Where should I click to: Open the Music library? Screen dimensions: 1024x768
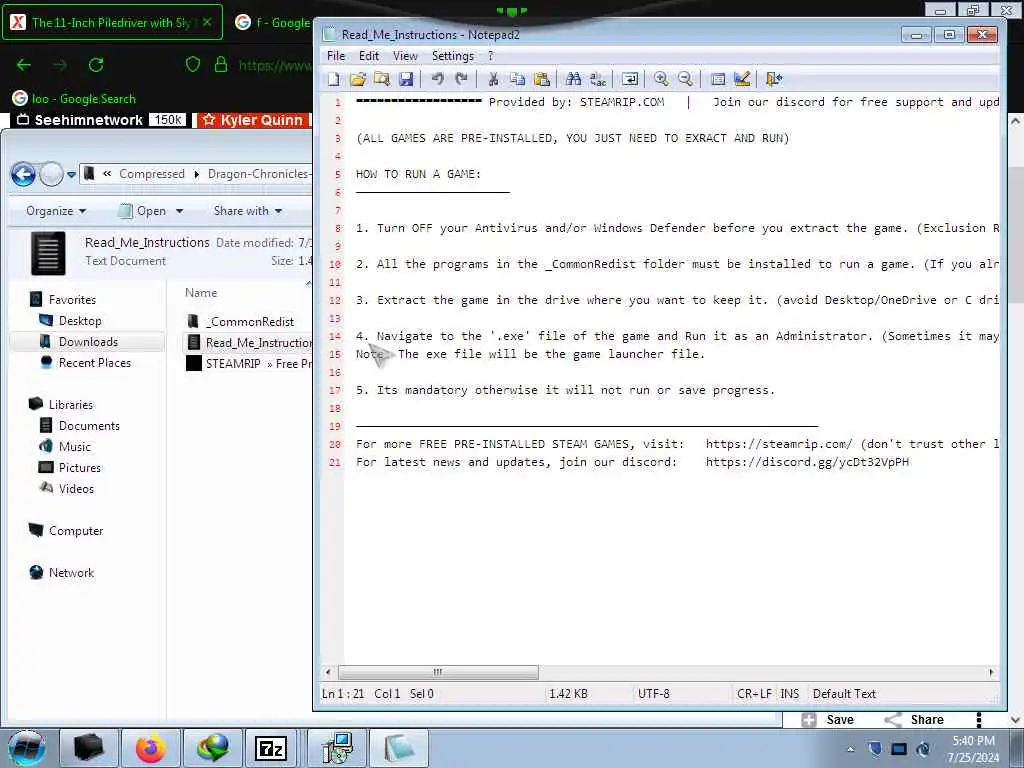click(x=74, y=446)
